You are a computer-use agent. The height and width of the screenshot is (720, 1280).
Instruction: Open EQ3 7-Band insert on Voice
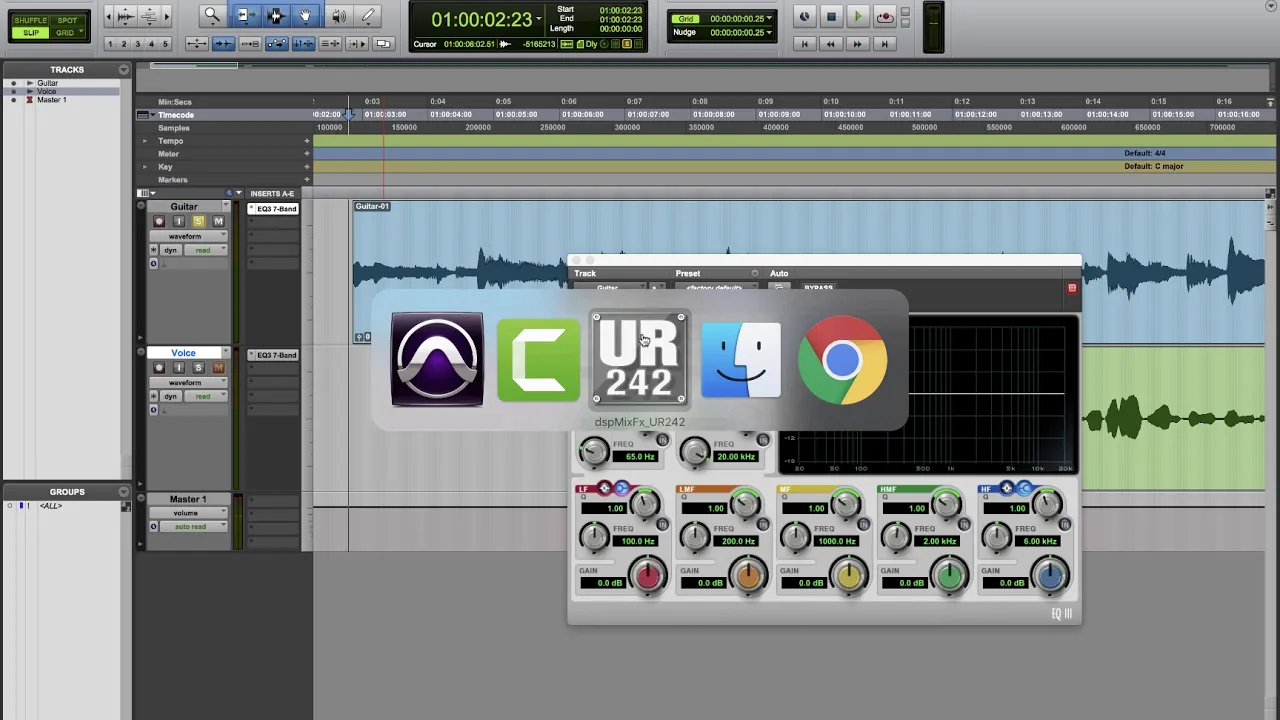coord(273,355)
